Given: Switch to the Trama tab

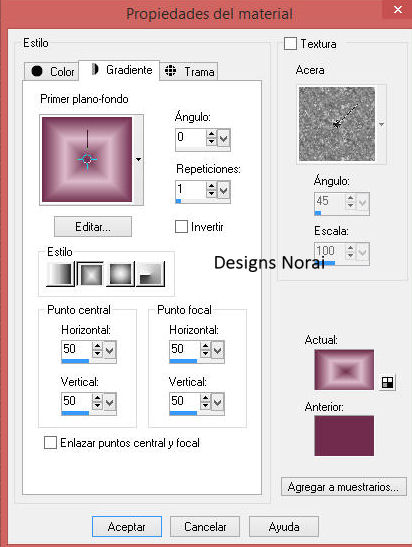Looking at the screenshot, I should (189, 71).
